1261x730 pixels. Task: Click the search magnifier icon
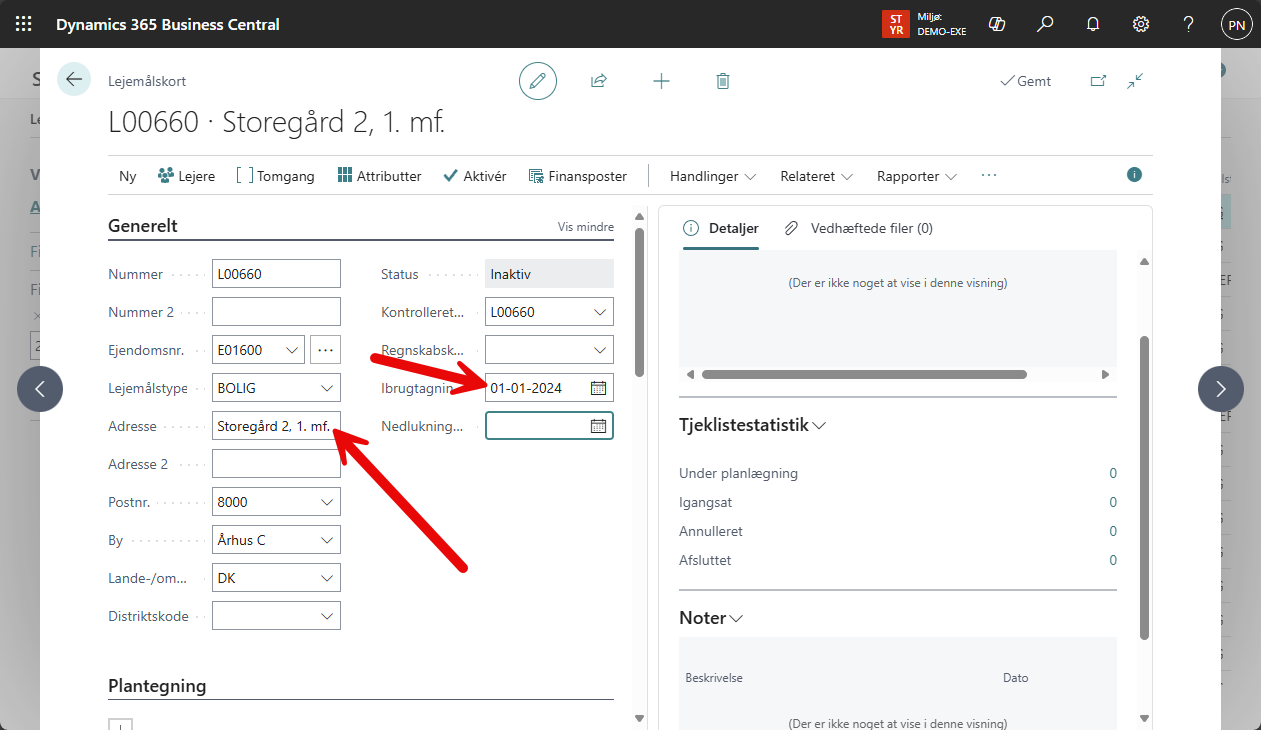[1045, 24]
